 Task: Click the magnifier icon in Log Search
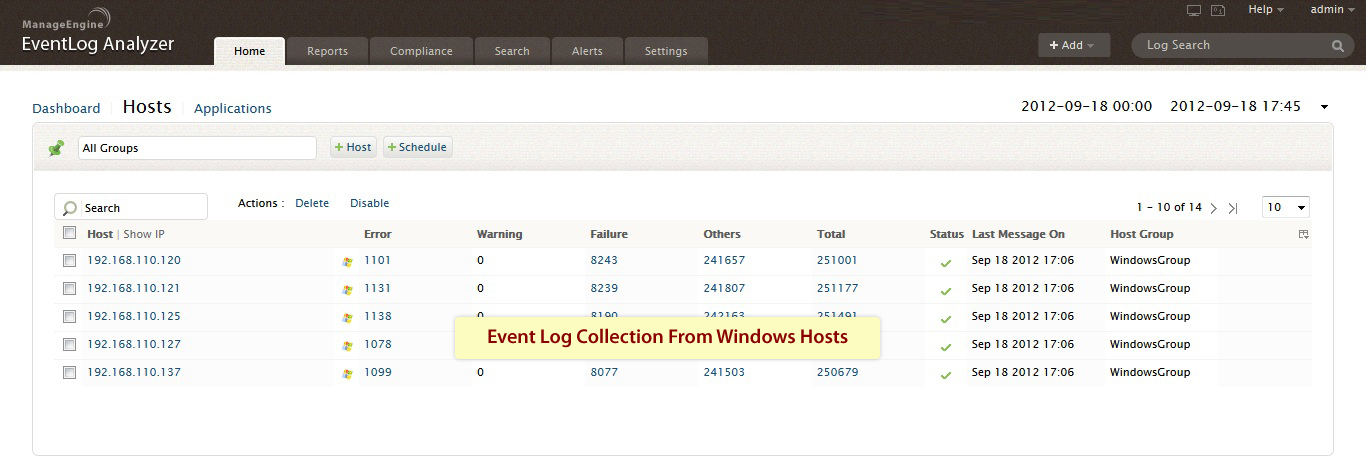1338,46
